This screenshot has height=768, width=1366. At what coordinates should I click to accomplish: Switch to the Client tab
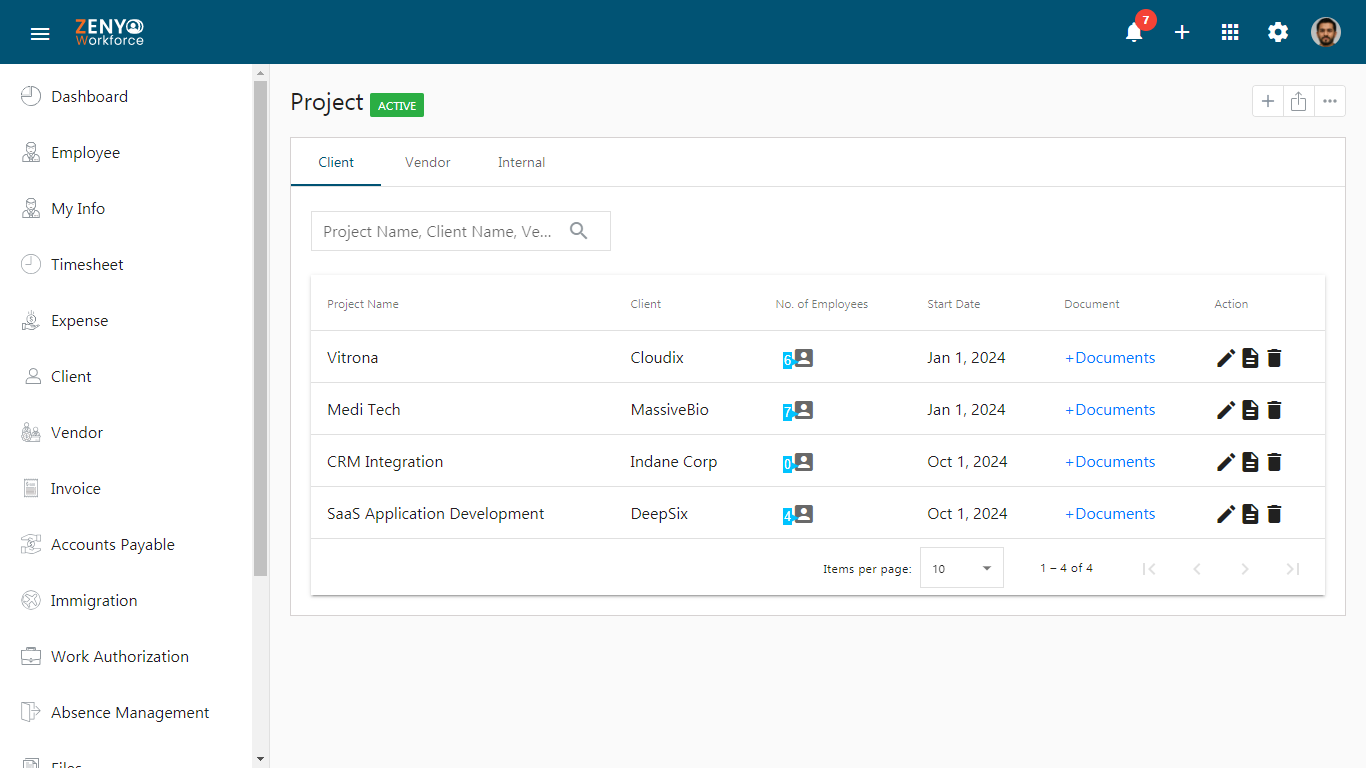(x=336, y=162)
